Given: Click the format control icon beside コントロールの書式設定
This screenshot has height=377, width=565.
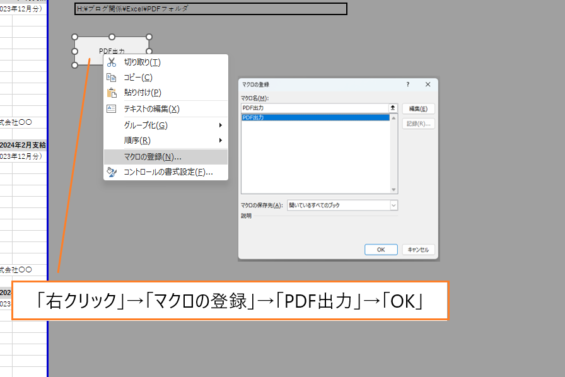Looking at the screenshot, I should pyautogui.click(x=111, y=172).
